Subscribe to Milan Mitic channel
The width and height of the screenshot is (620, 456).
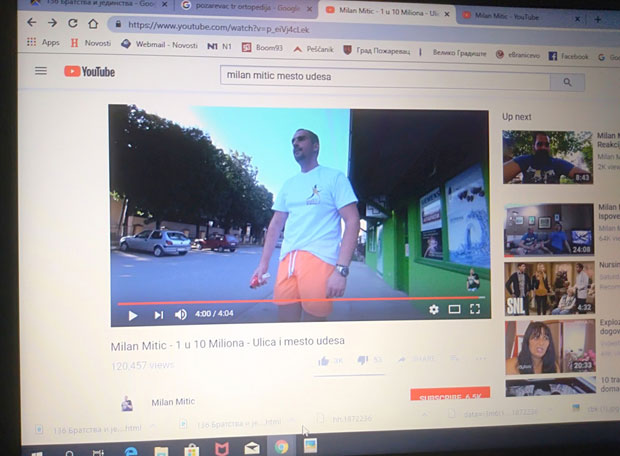[450, 398]
